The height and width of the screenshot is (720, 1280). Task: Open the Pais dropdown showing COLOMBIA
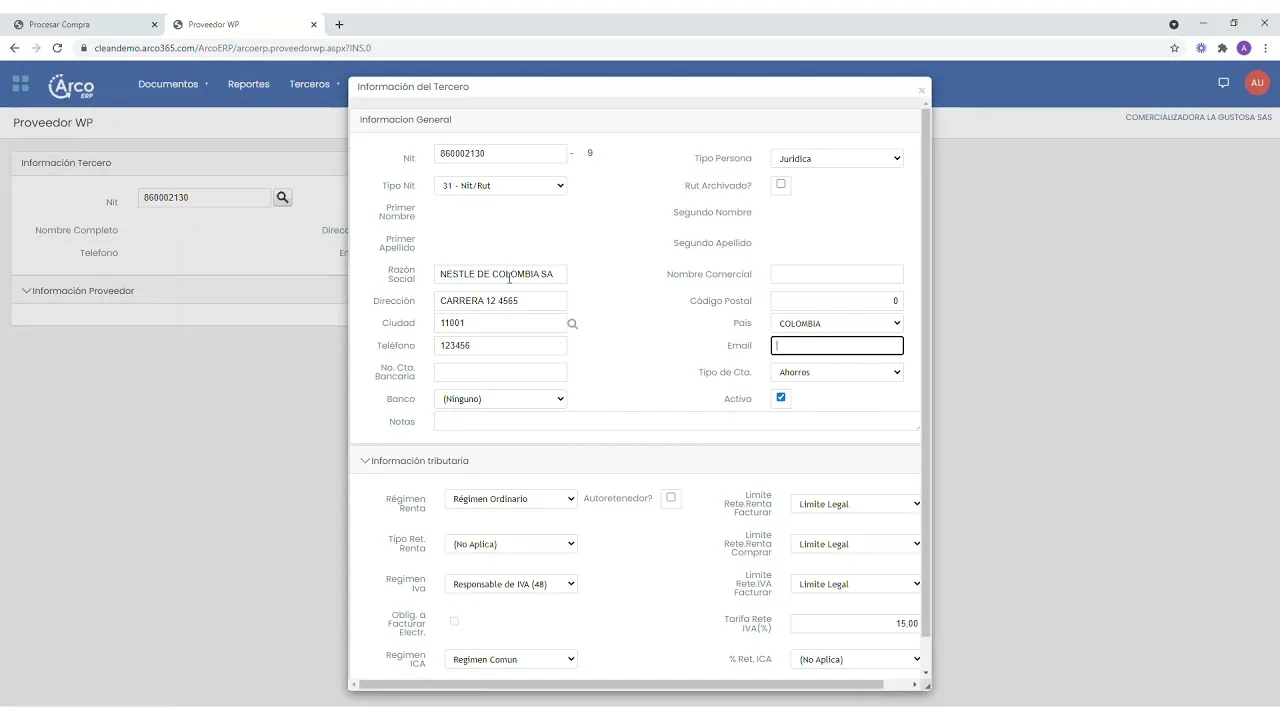(837, 323)
